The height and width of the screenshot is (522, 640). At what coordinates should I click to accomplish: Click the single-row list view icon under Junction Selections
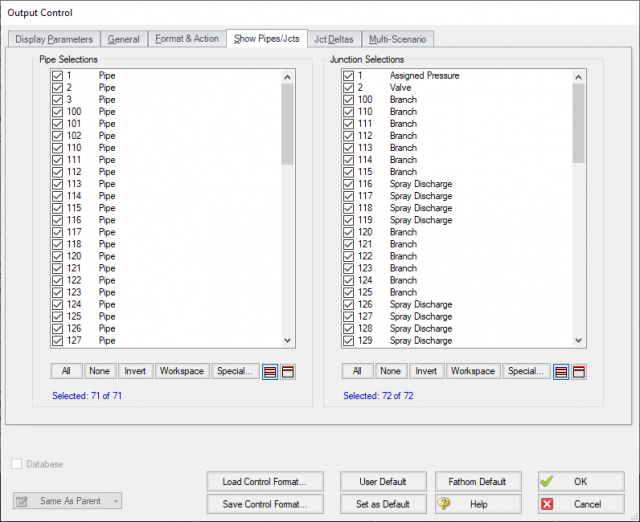(579, 372)
